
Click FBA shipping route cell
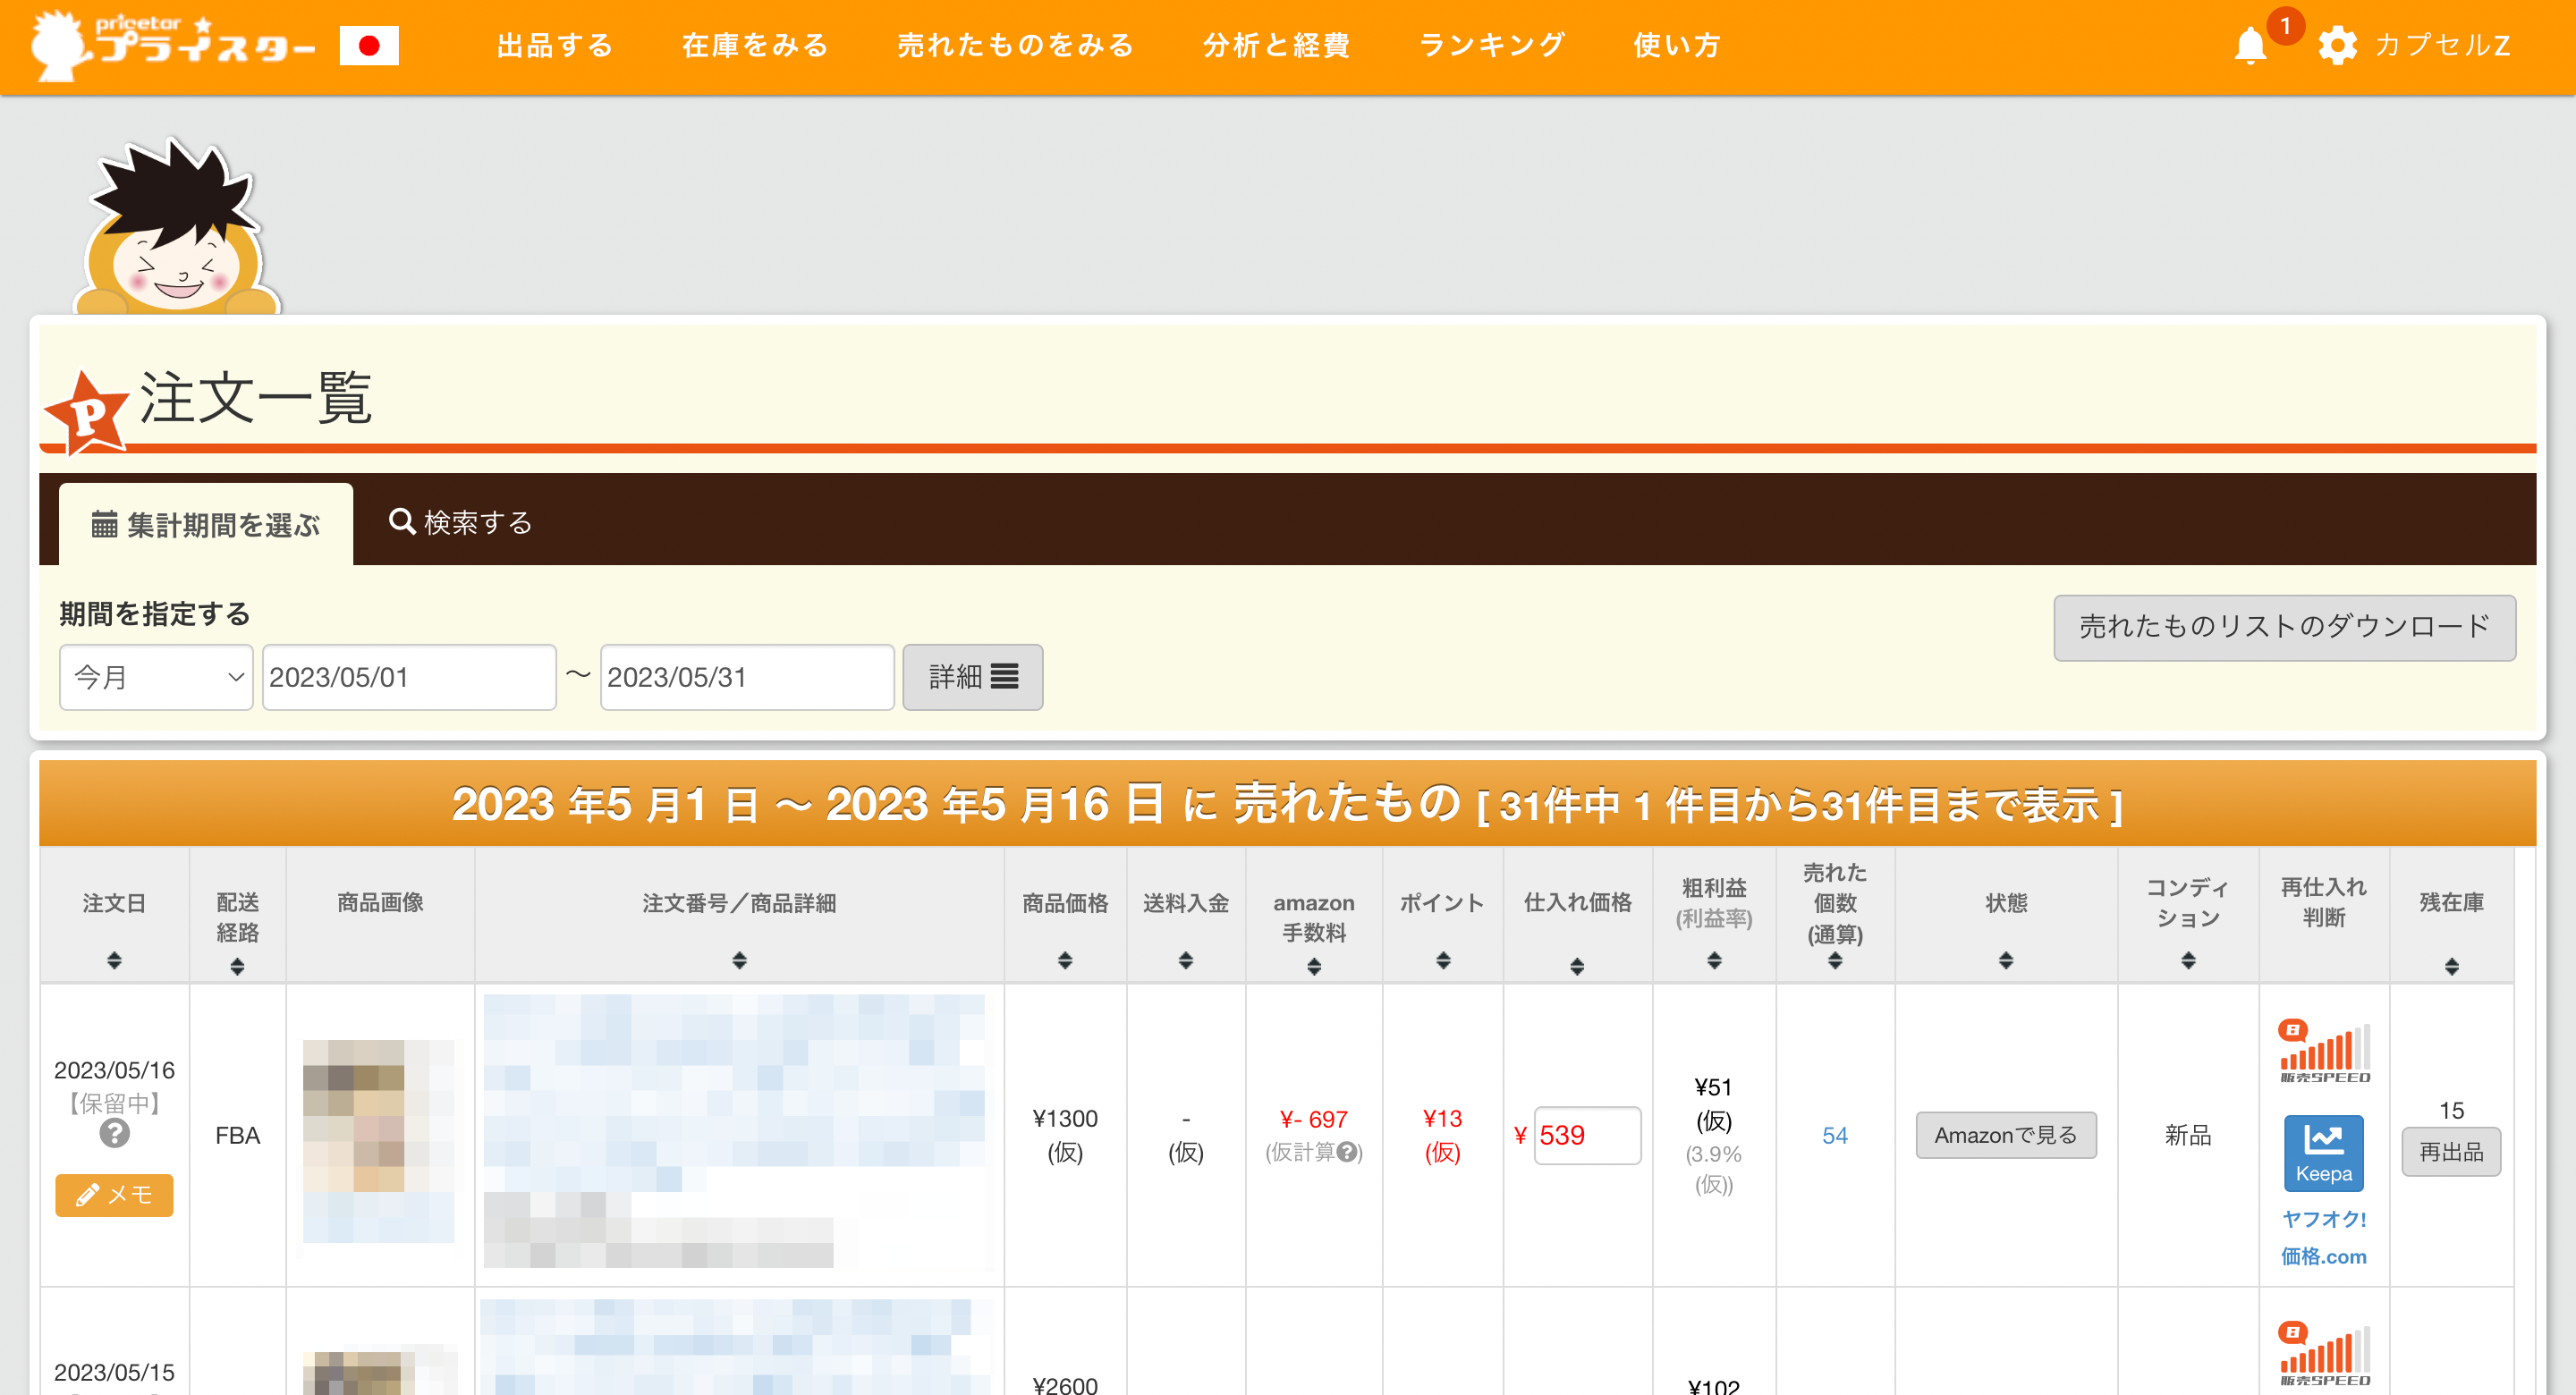237,1135
